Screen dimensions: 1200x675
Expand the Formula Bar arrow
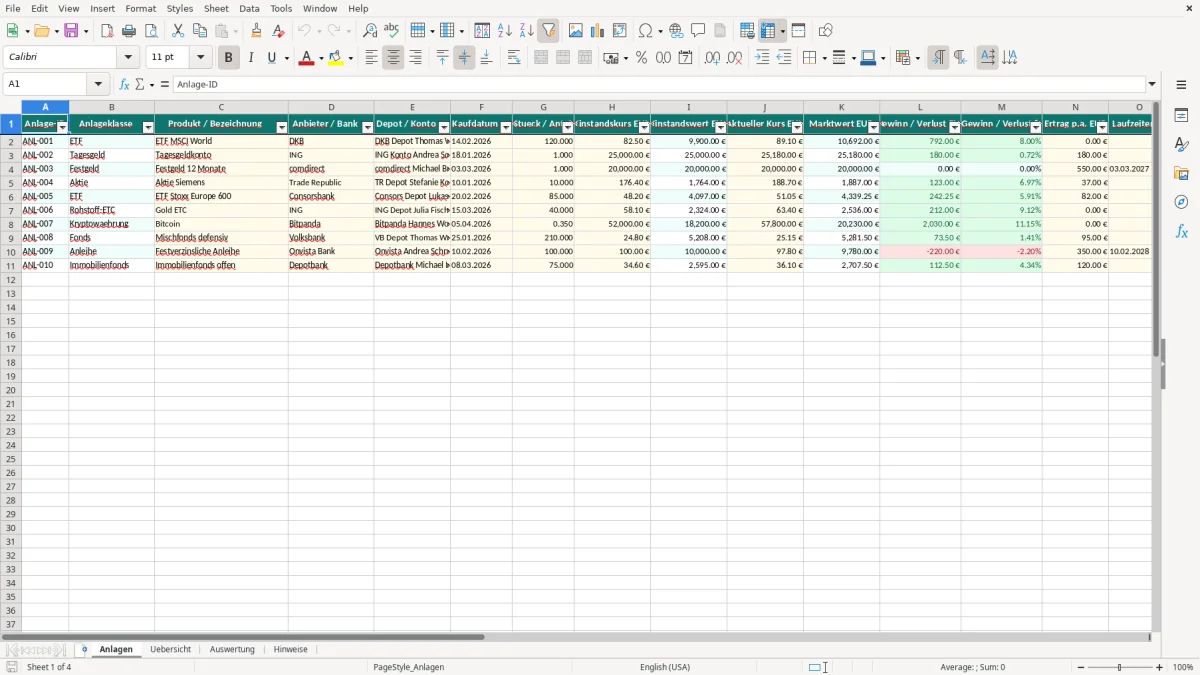point(1152,85)
